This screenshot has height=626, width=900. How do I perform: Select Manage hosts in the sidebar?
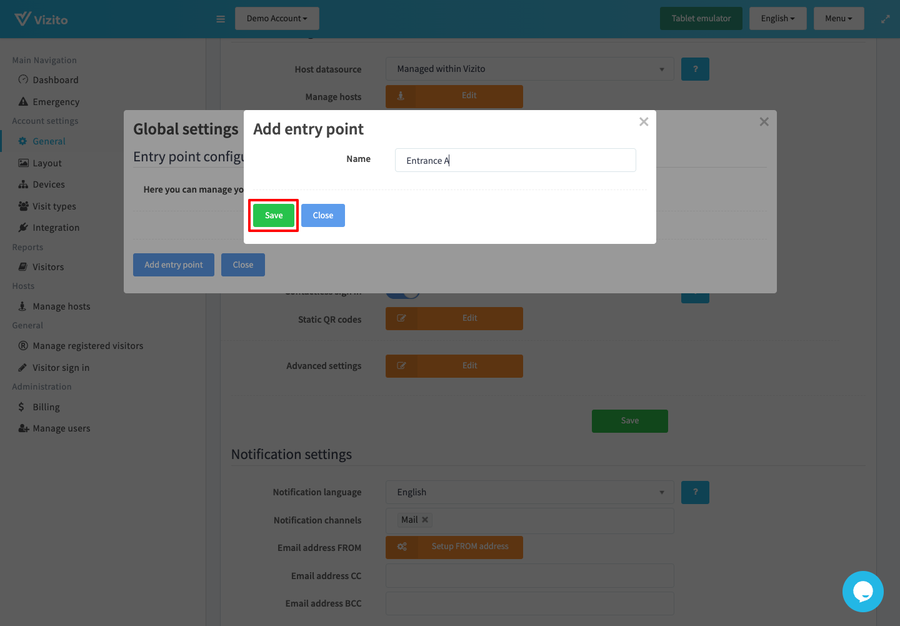[63, 306]
